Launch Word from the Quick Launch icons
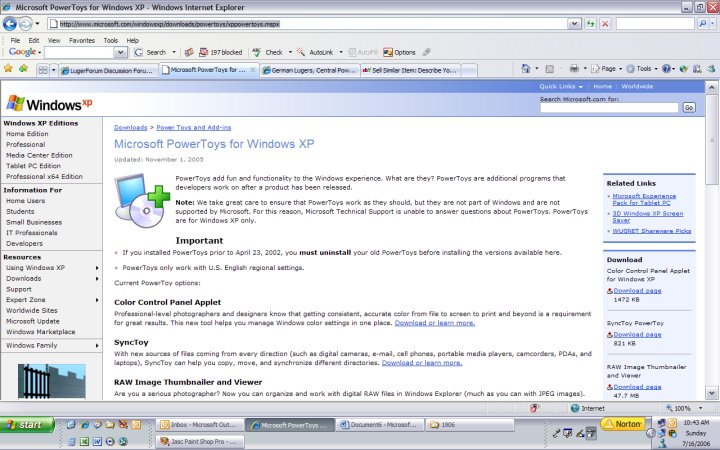The width and height of the screenshot is (720, 450). click(x=97, y=441)
